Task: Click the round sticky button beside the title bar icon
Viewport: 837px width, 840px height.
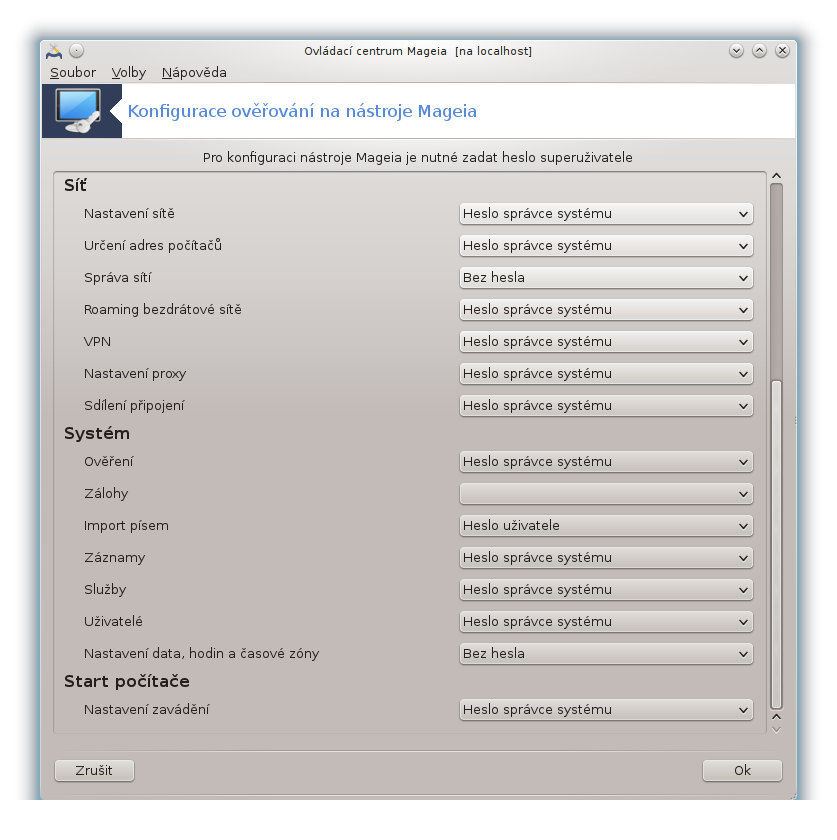Action: (x=77, y=51)
